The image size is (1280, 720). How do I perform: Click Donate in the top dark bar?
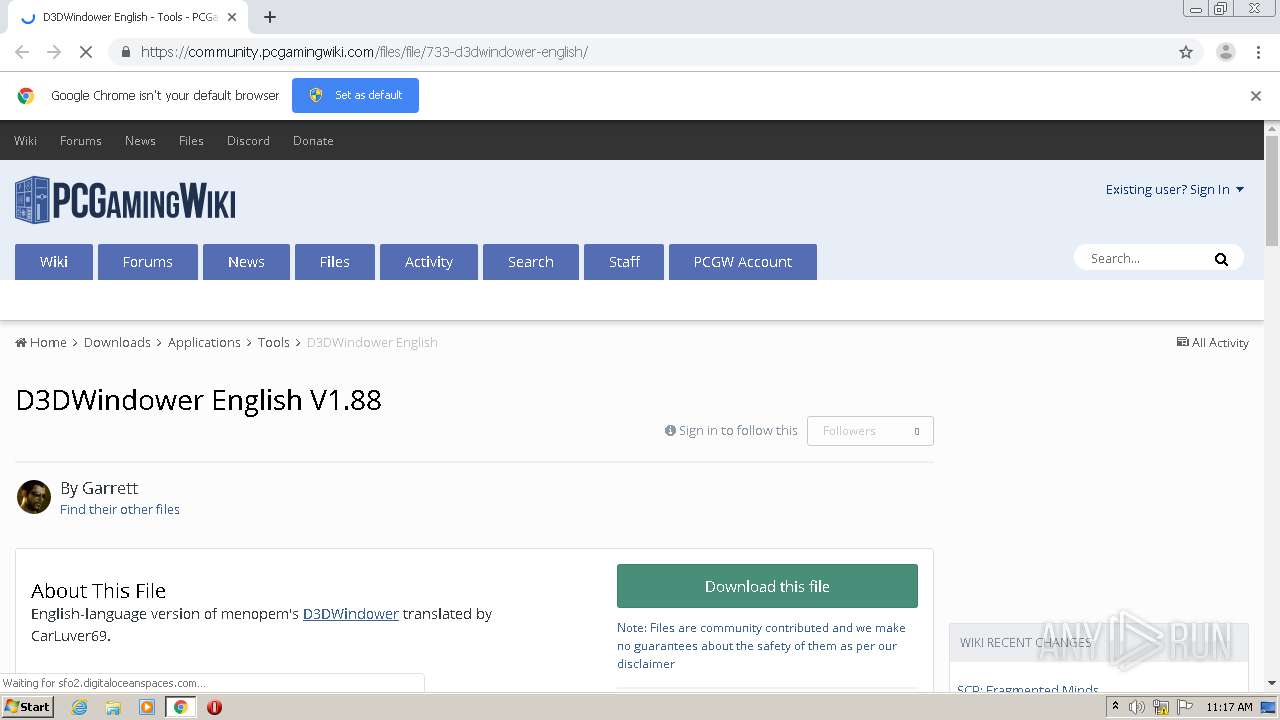click(x=313, y=141)
